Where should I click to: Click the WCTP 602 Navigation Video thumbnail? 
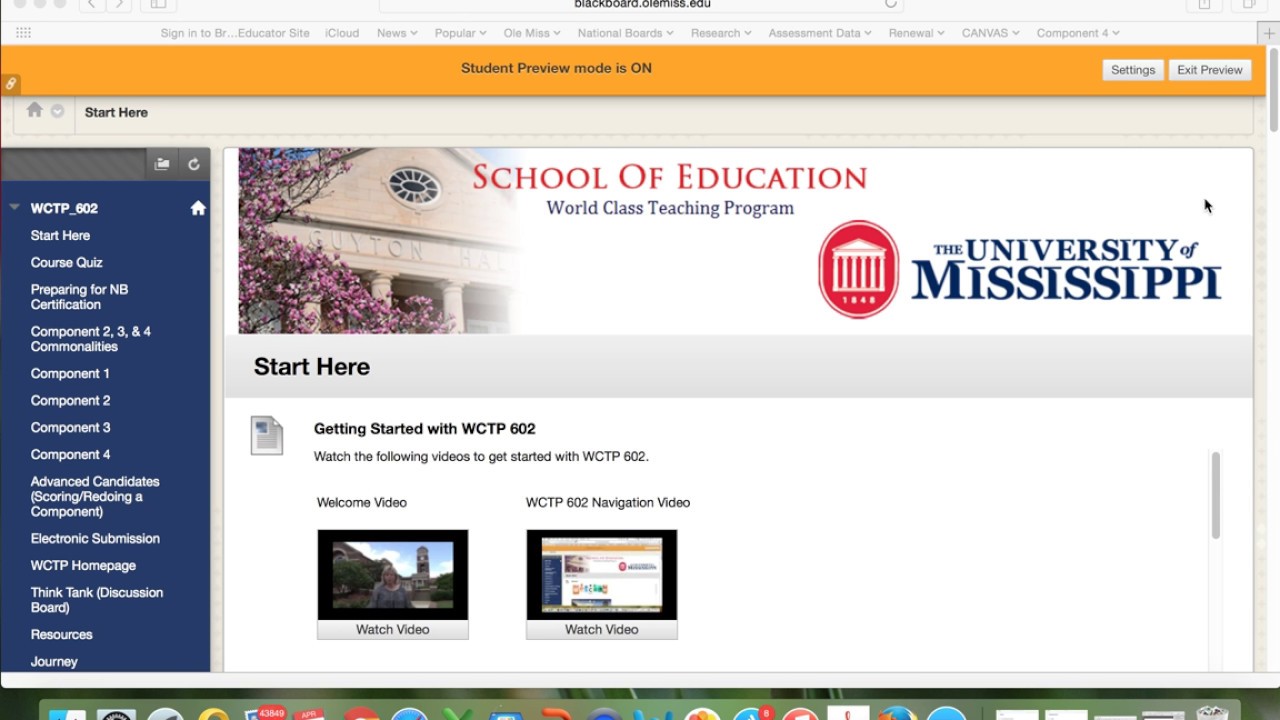[x=602, y=575]
